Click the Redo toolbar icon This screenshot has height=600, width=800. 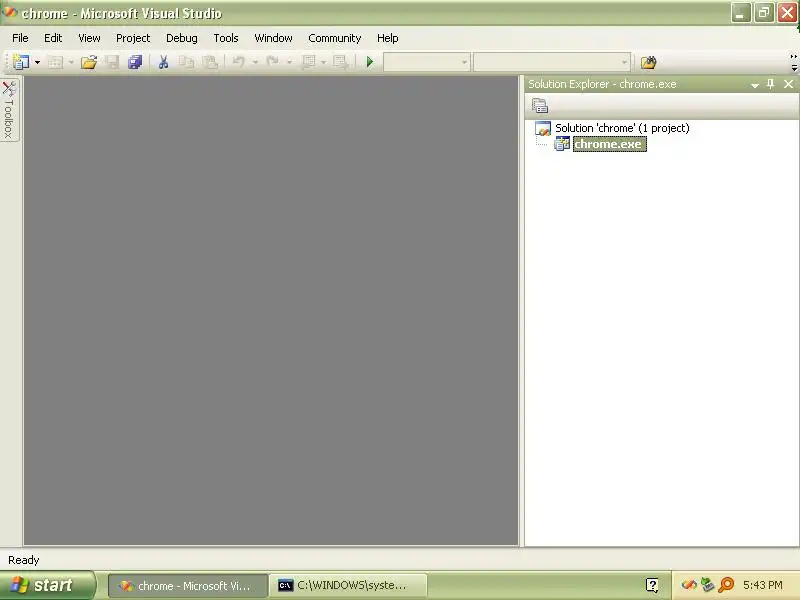point(273,62)
